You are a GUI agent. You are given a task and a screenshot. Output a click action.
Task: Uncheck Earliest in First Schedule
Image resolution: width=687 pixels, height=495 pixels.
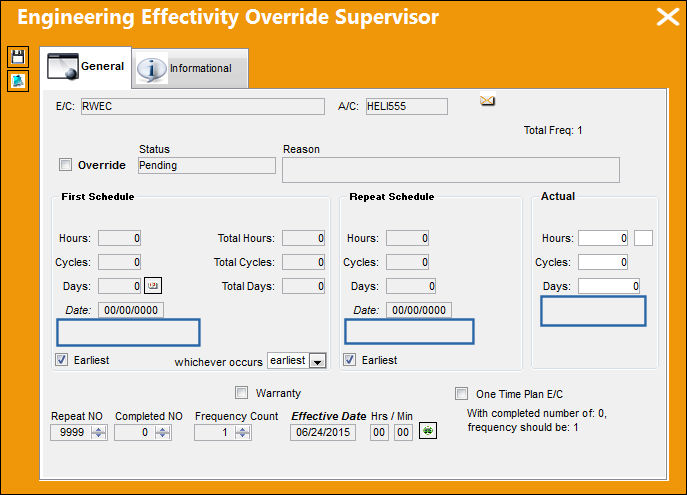point(62,360)
